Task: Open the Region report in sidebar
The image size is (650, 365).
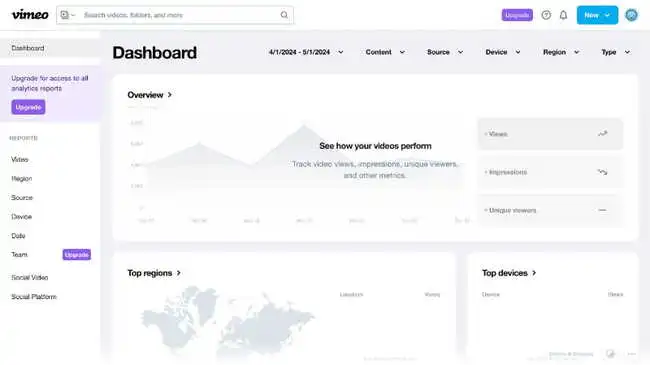Action: 22,178
